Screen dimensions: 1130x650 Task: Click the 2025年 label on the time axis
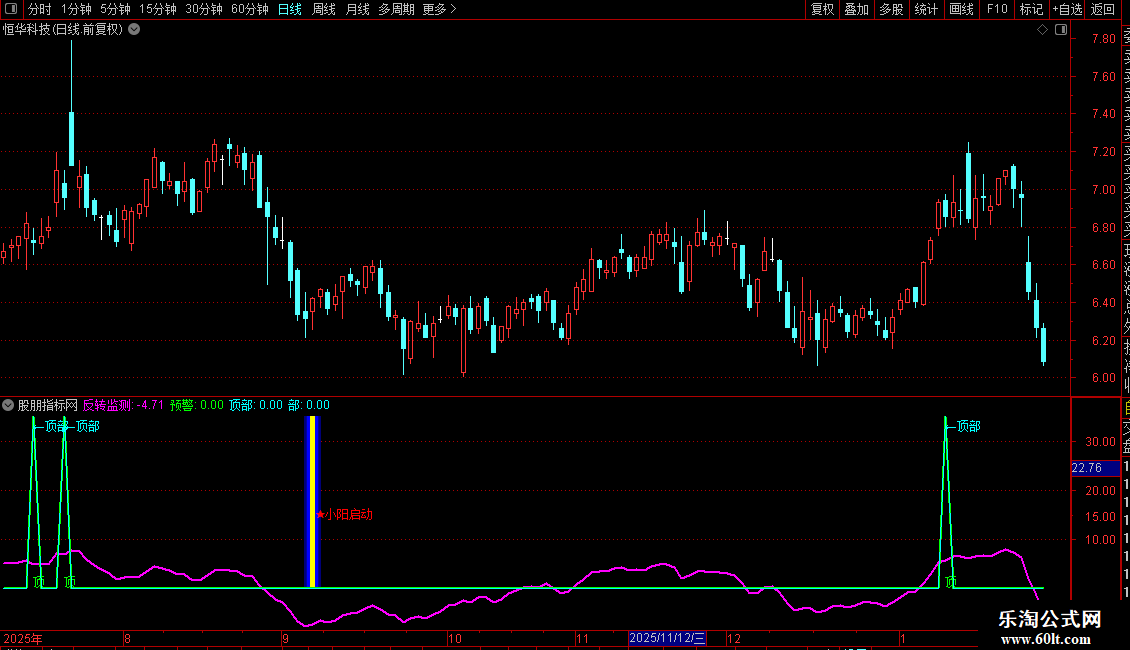click(x=23, y=638)
